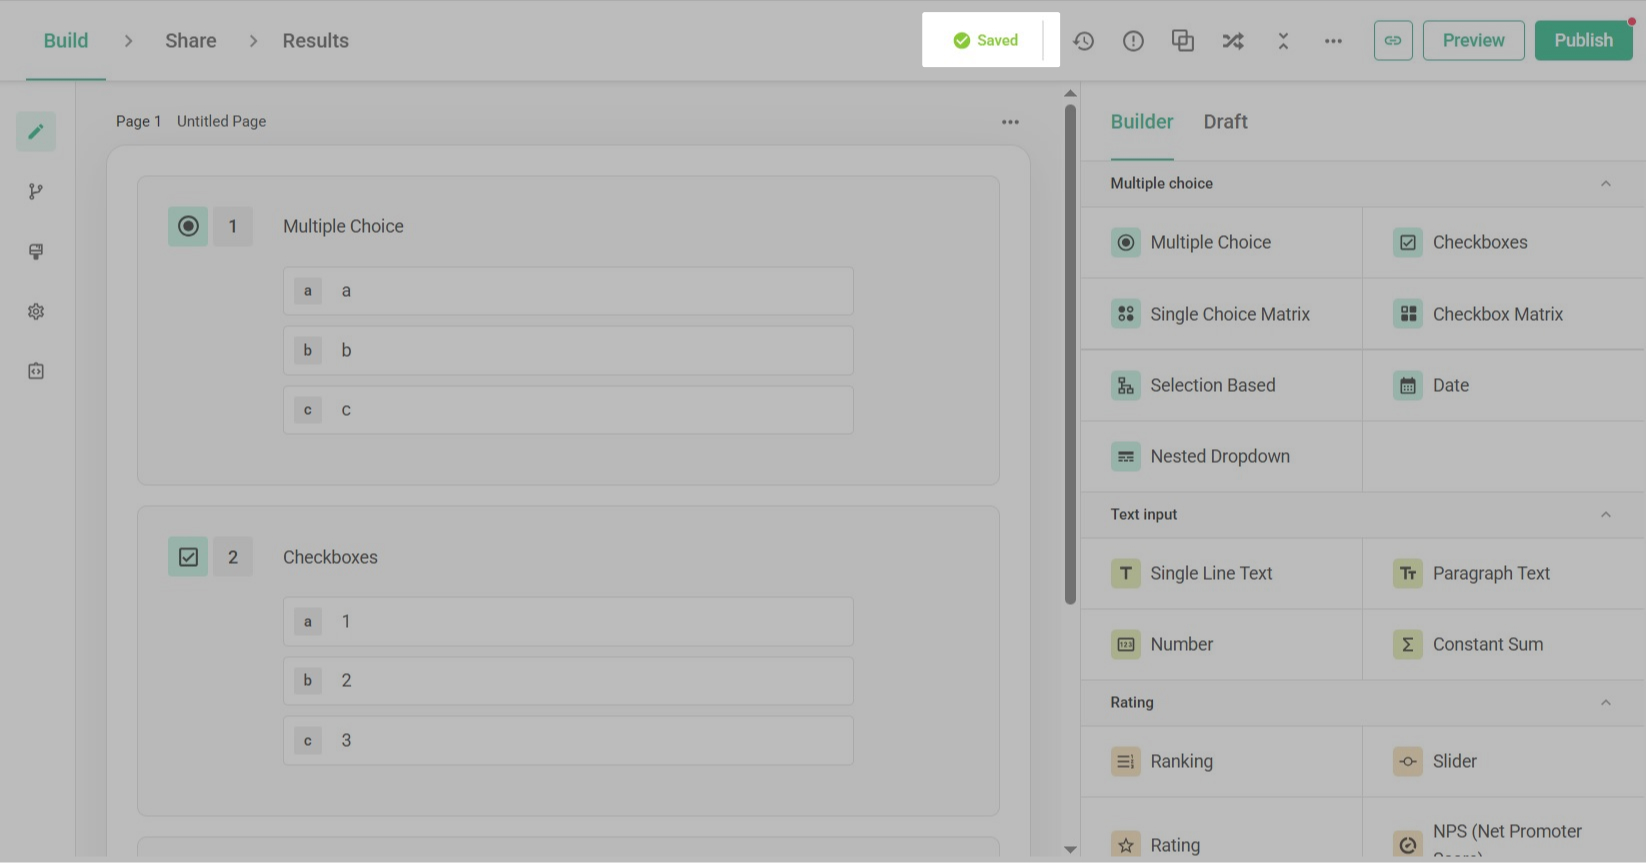Viewport: 1646px width, 863px height.
Task: Add a Slider question element
Action: tap(1454, 762)
